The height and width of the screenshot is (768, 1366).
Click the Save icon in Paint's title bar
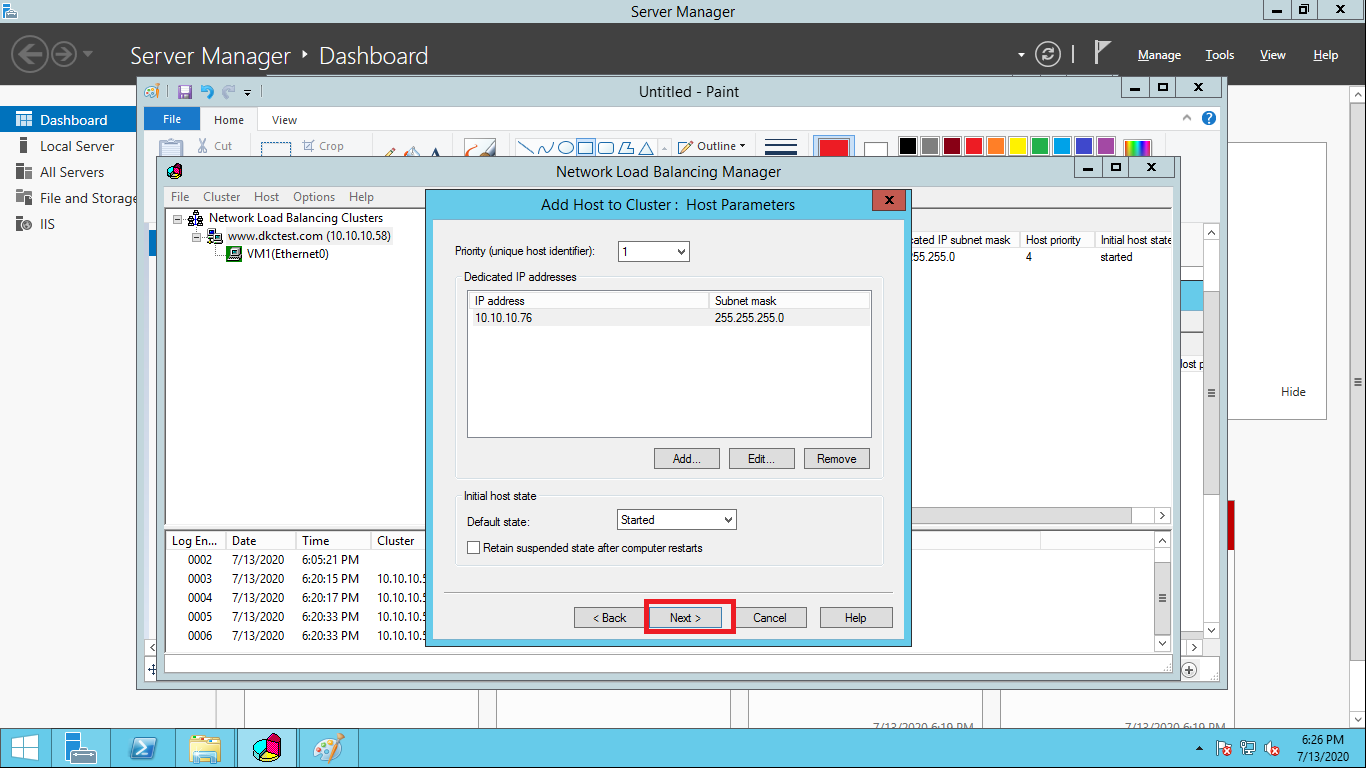185,92
